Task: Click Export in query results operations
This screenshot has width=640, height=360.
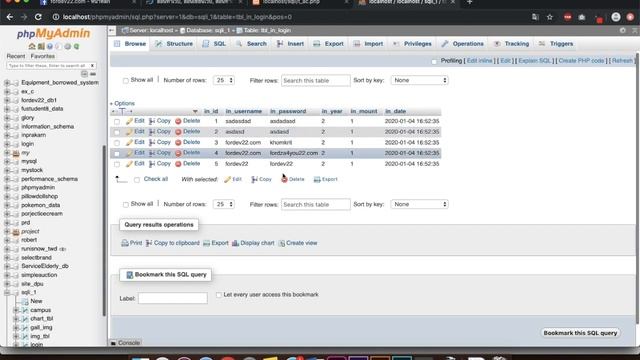Action: pos(216,243)
